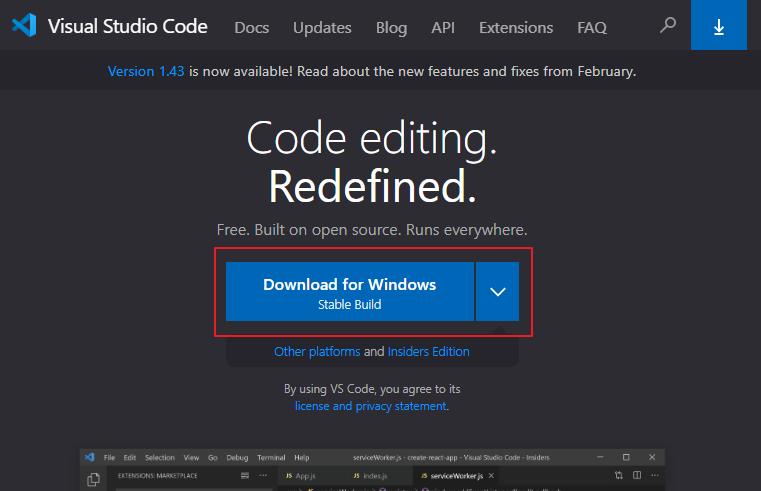Click 'Free. Built on open source. Runs everywhere.' text
Image resolution: width=761 pixels, height=491 pixels.
[x=372, y=229]
